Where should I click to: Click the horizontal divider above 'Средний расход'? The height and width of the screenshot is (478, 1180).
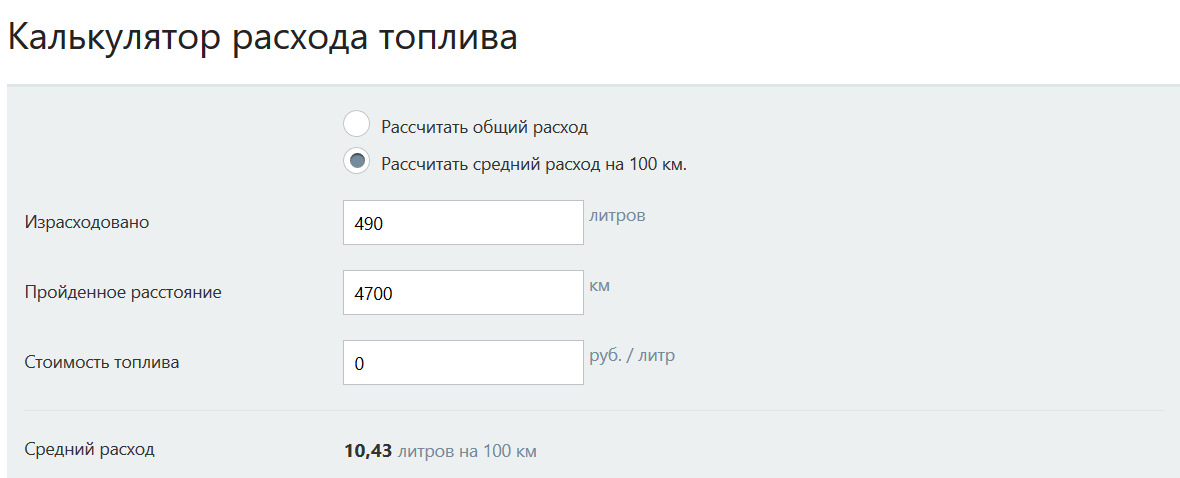click(594, 410)
